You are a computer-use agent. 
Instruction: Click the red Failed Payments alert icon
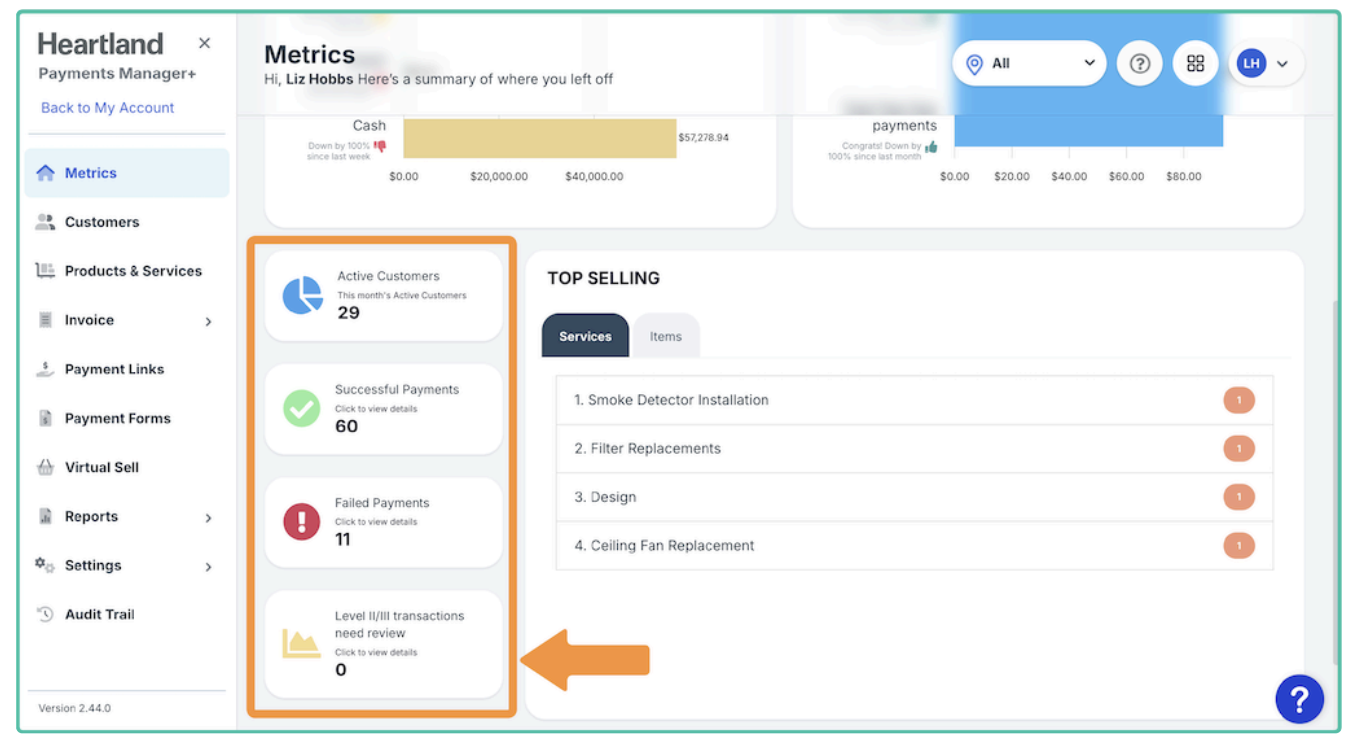click(x=302, y=521)
